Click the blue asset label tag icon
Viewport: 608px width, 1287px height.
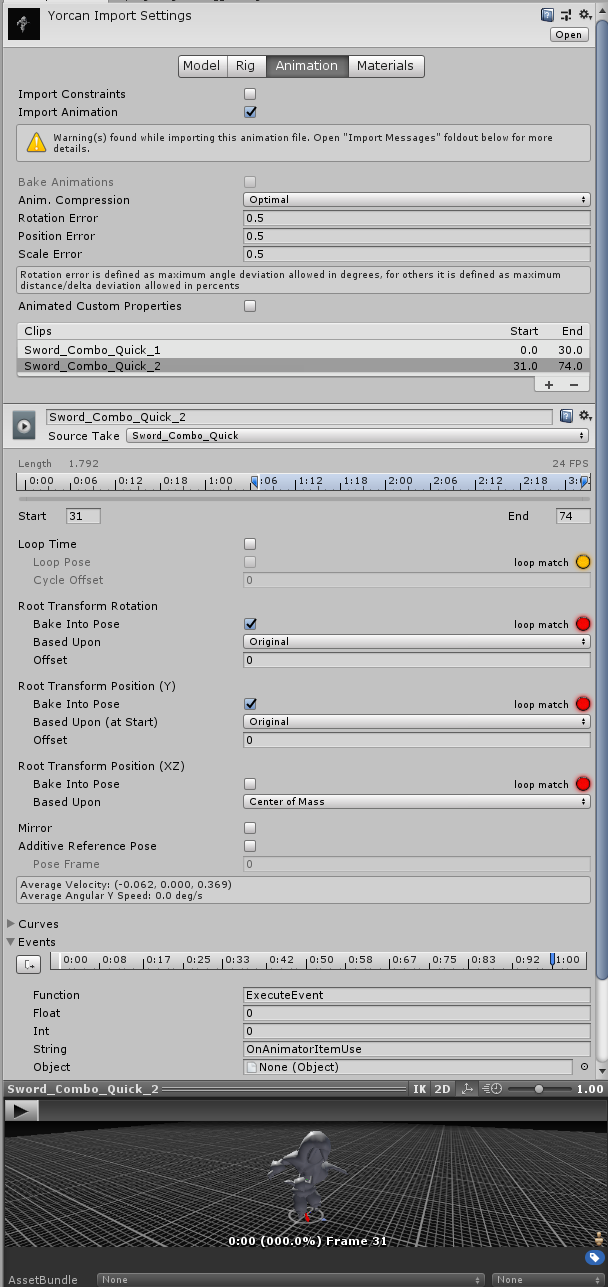594,1257
